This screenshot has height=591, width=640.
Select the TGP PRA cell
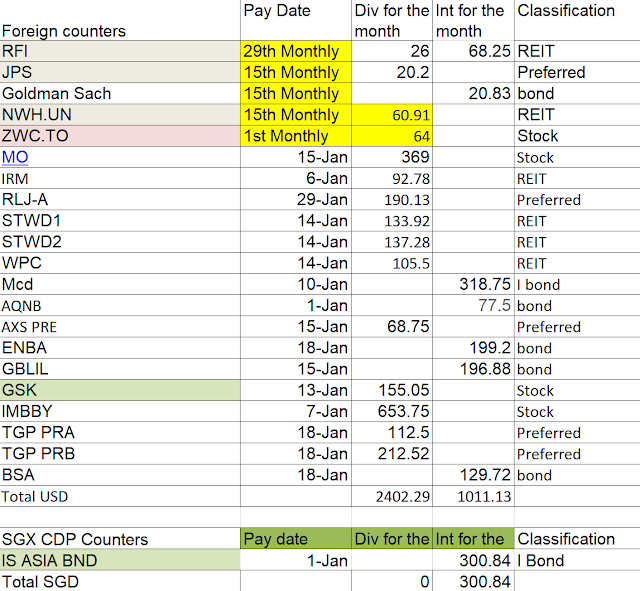120,433
